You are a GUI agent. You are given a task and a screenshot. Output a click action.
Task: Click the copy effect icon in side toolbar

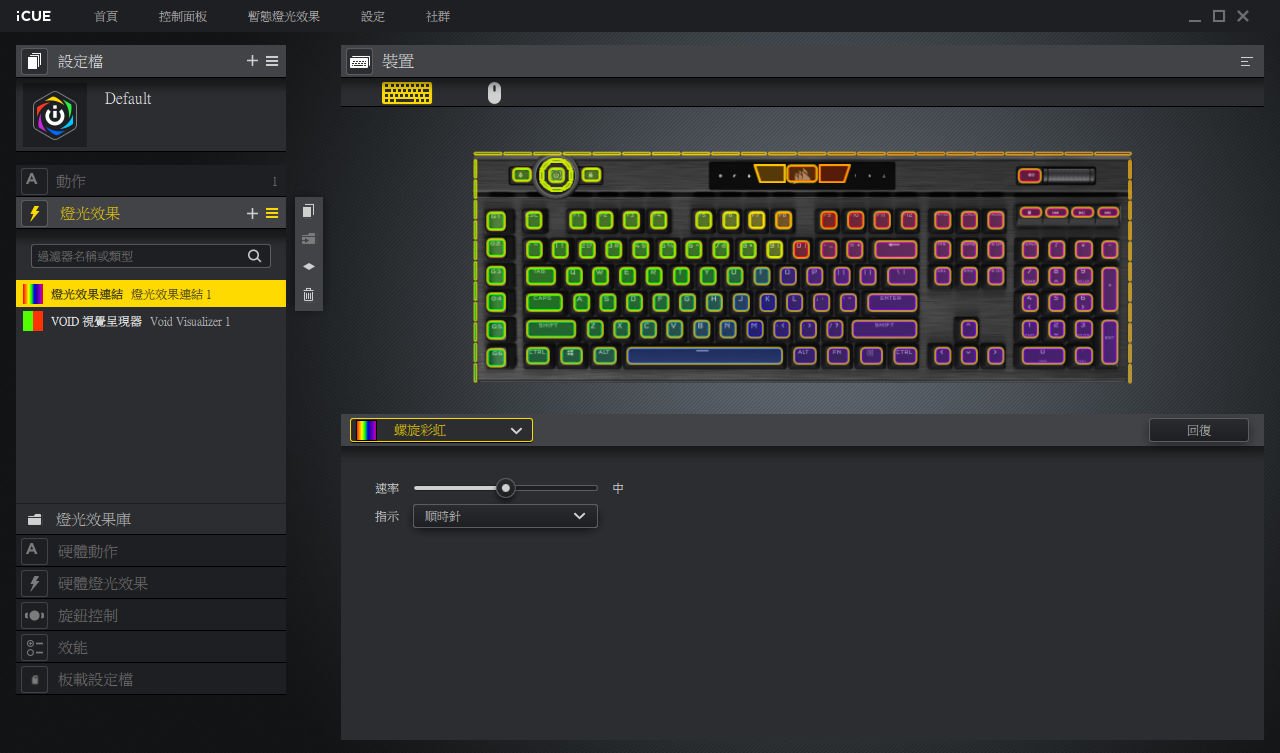tap(309, 211)
